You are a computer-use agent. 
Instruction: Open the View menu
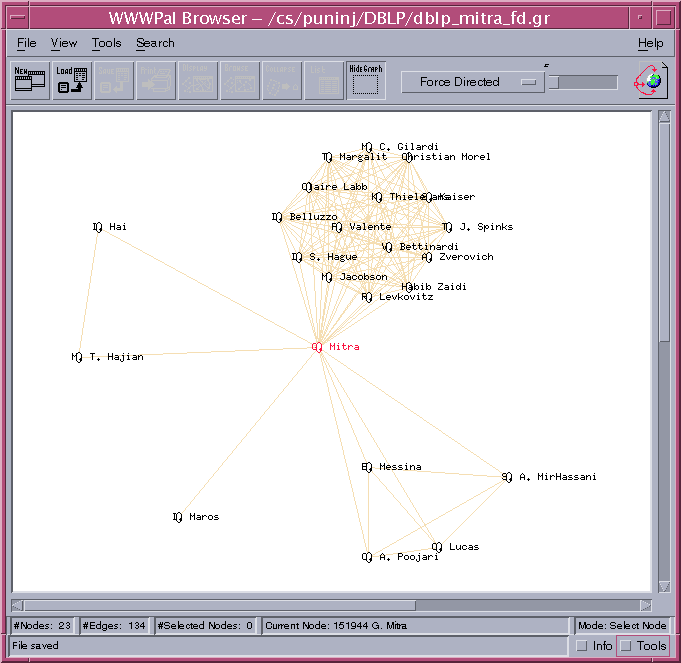point(64,43)
